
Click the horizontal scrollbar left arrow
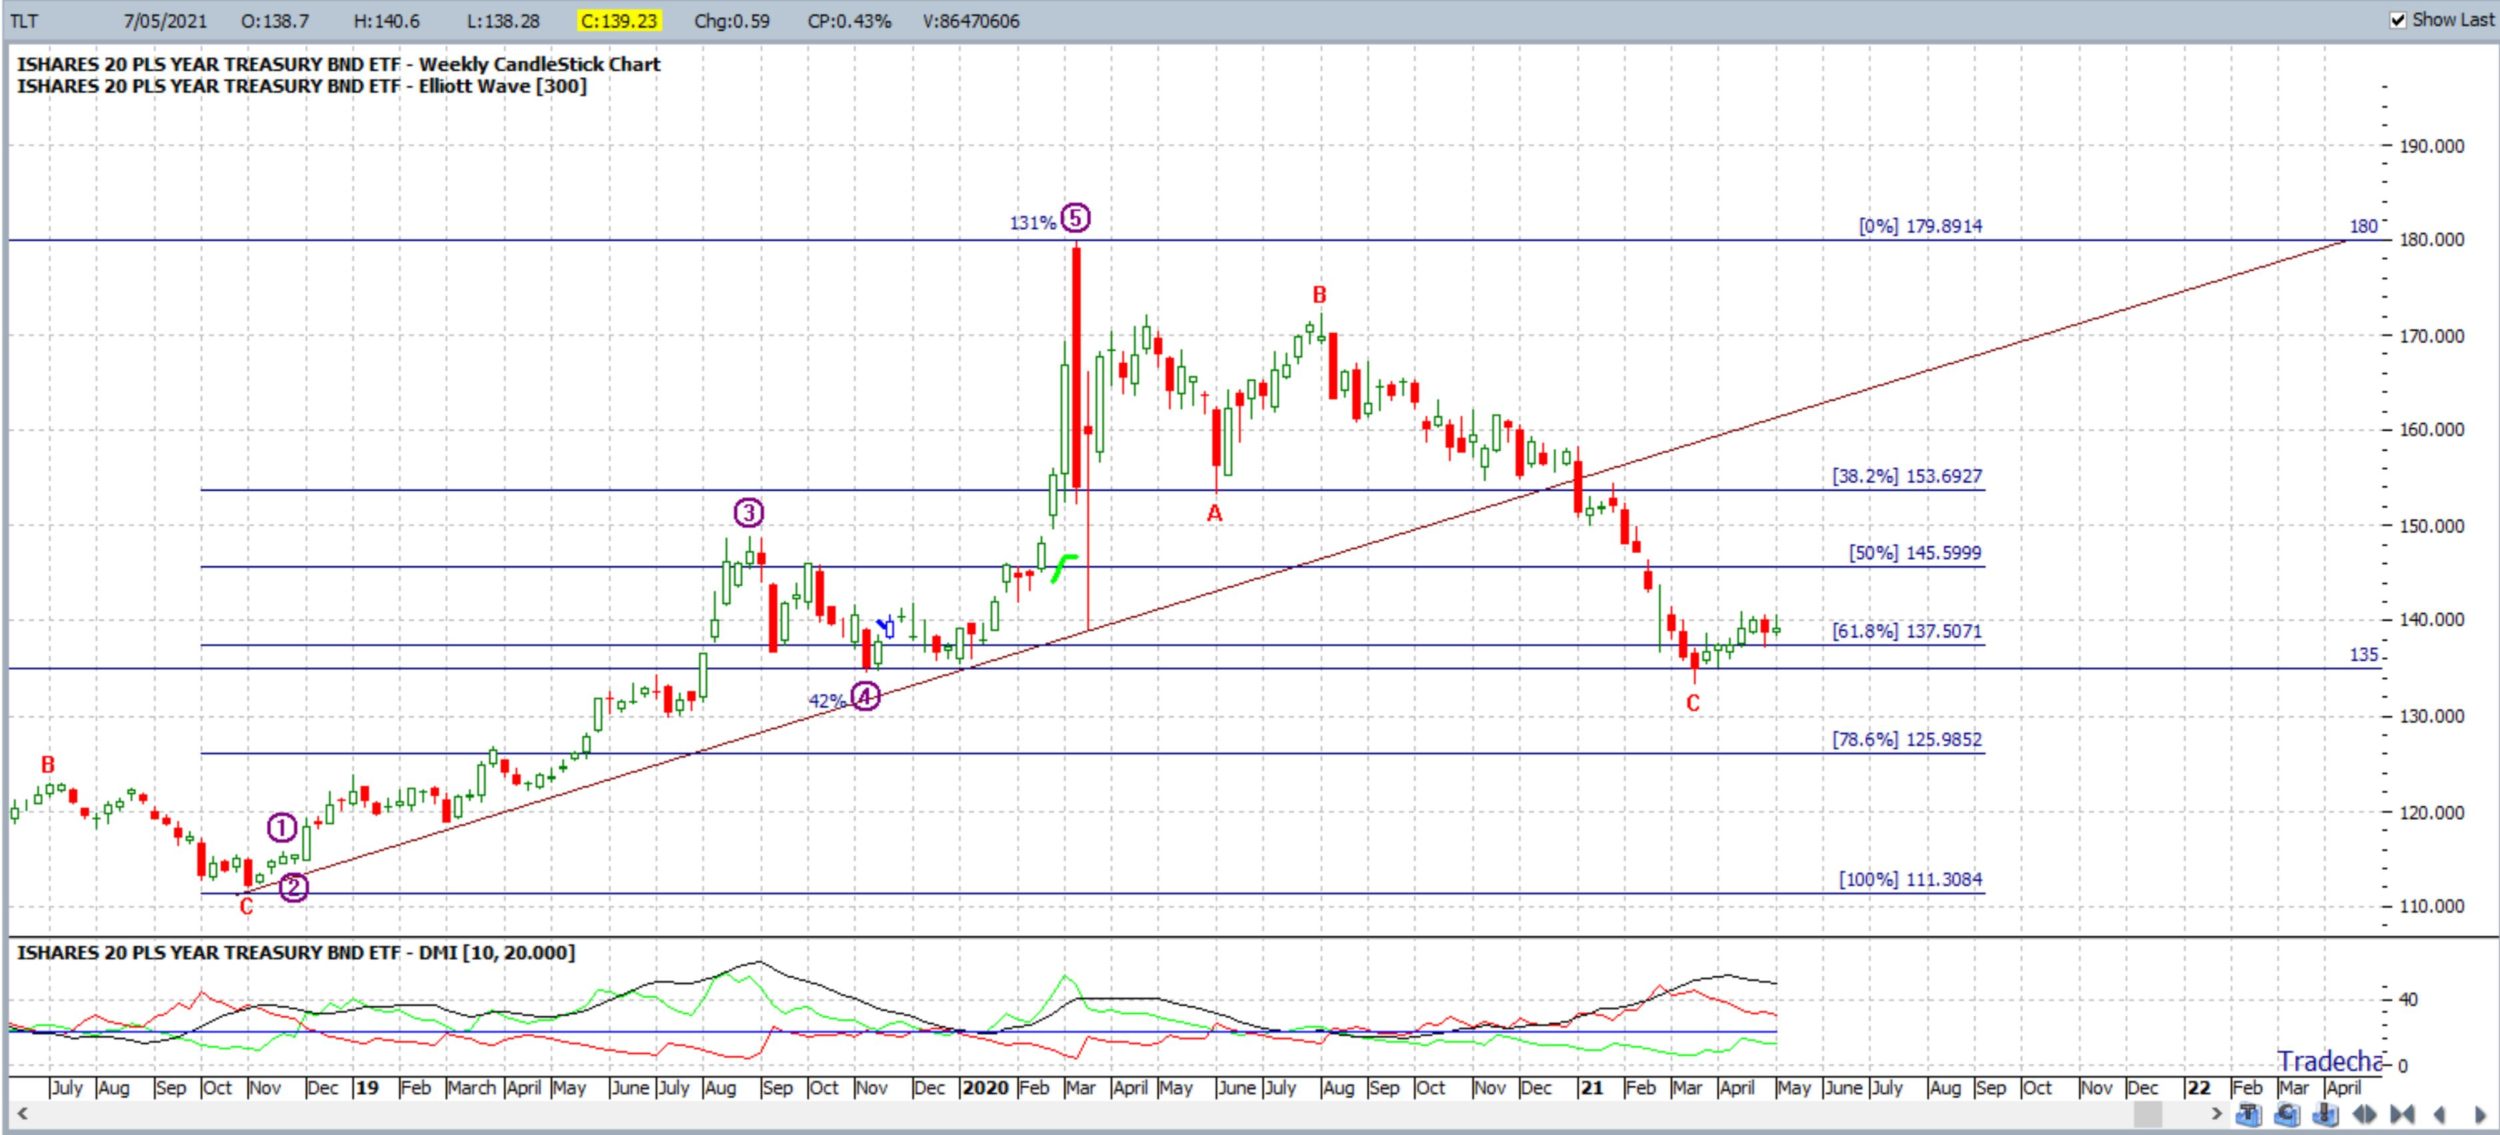tap(21, 1113)
